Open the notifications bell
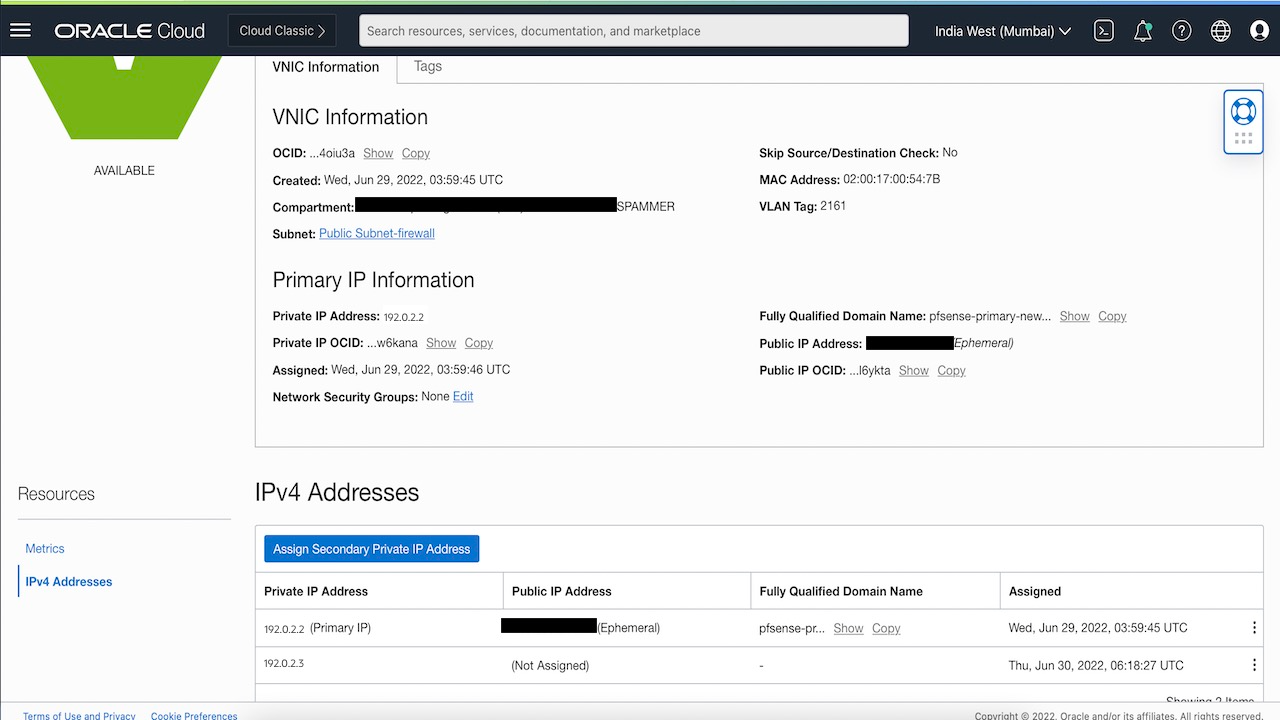Viewport: 1280px width, 720px height. tap(1142, 30)
